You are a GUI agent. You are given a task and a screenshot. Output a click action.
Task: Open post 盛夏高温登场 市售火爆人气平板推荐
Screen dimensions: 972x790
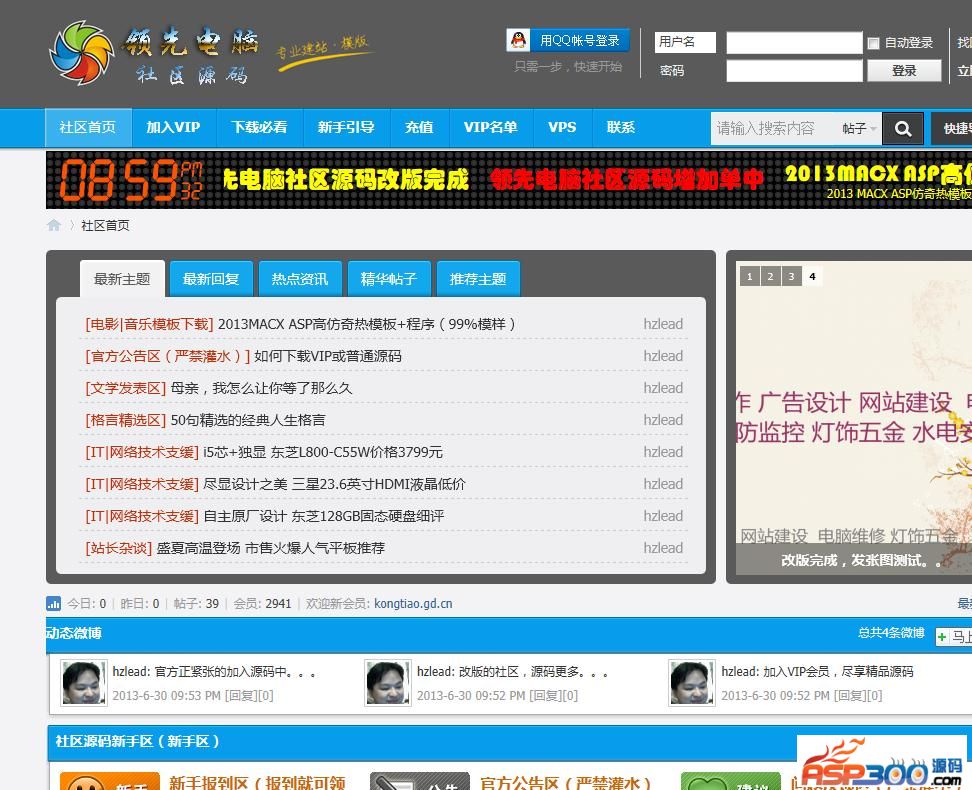270,548
